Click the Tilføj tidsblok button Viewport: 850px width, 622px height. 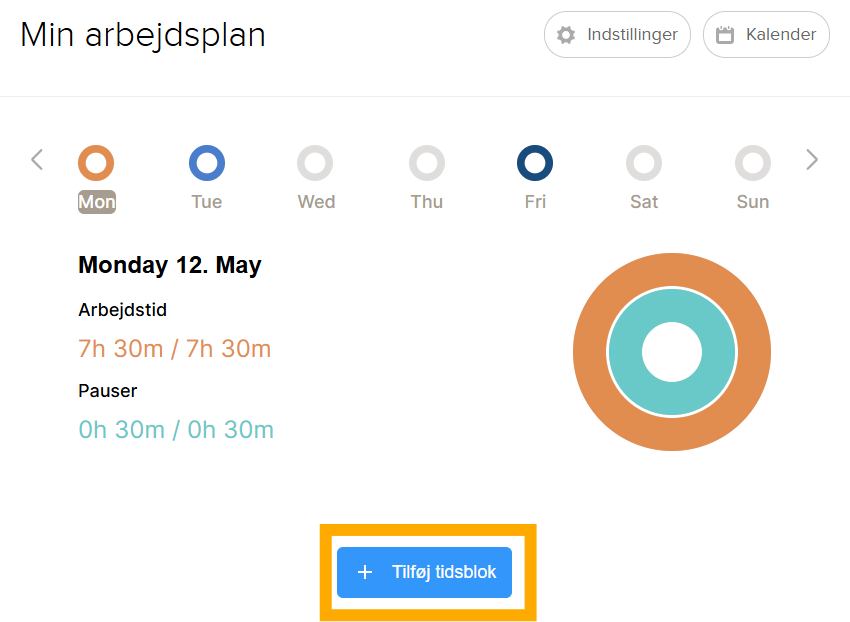tap(424, 572)
